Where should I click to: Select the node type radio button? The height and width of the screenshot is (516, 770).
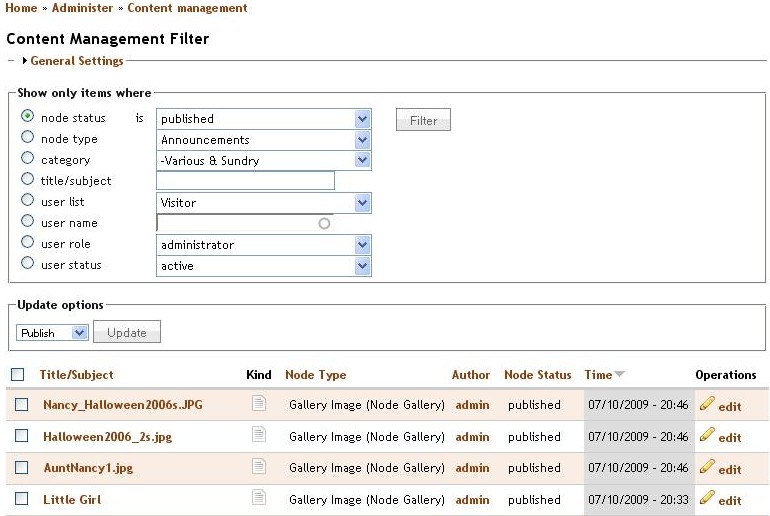click(28, 138)
